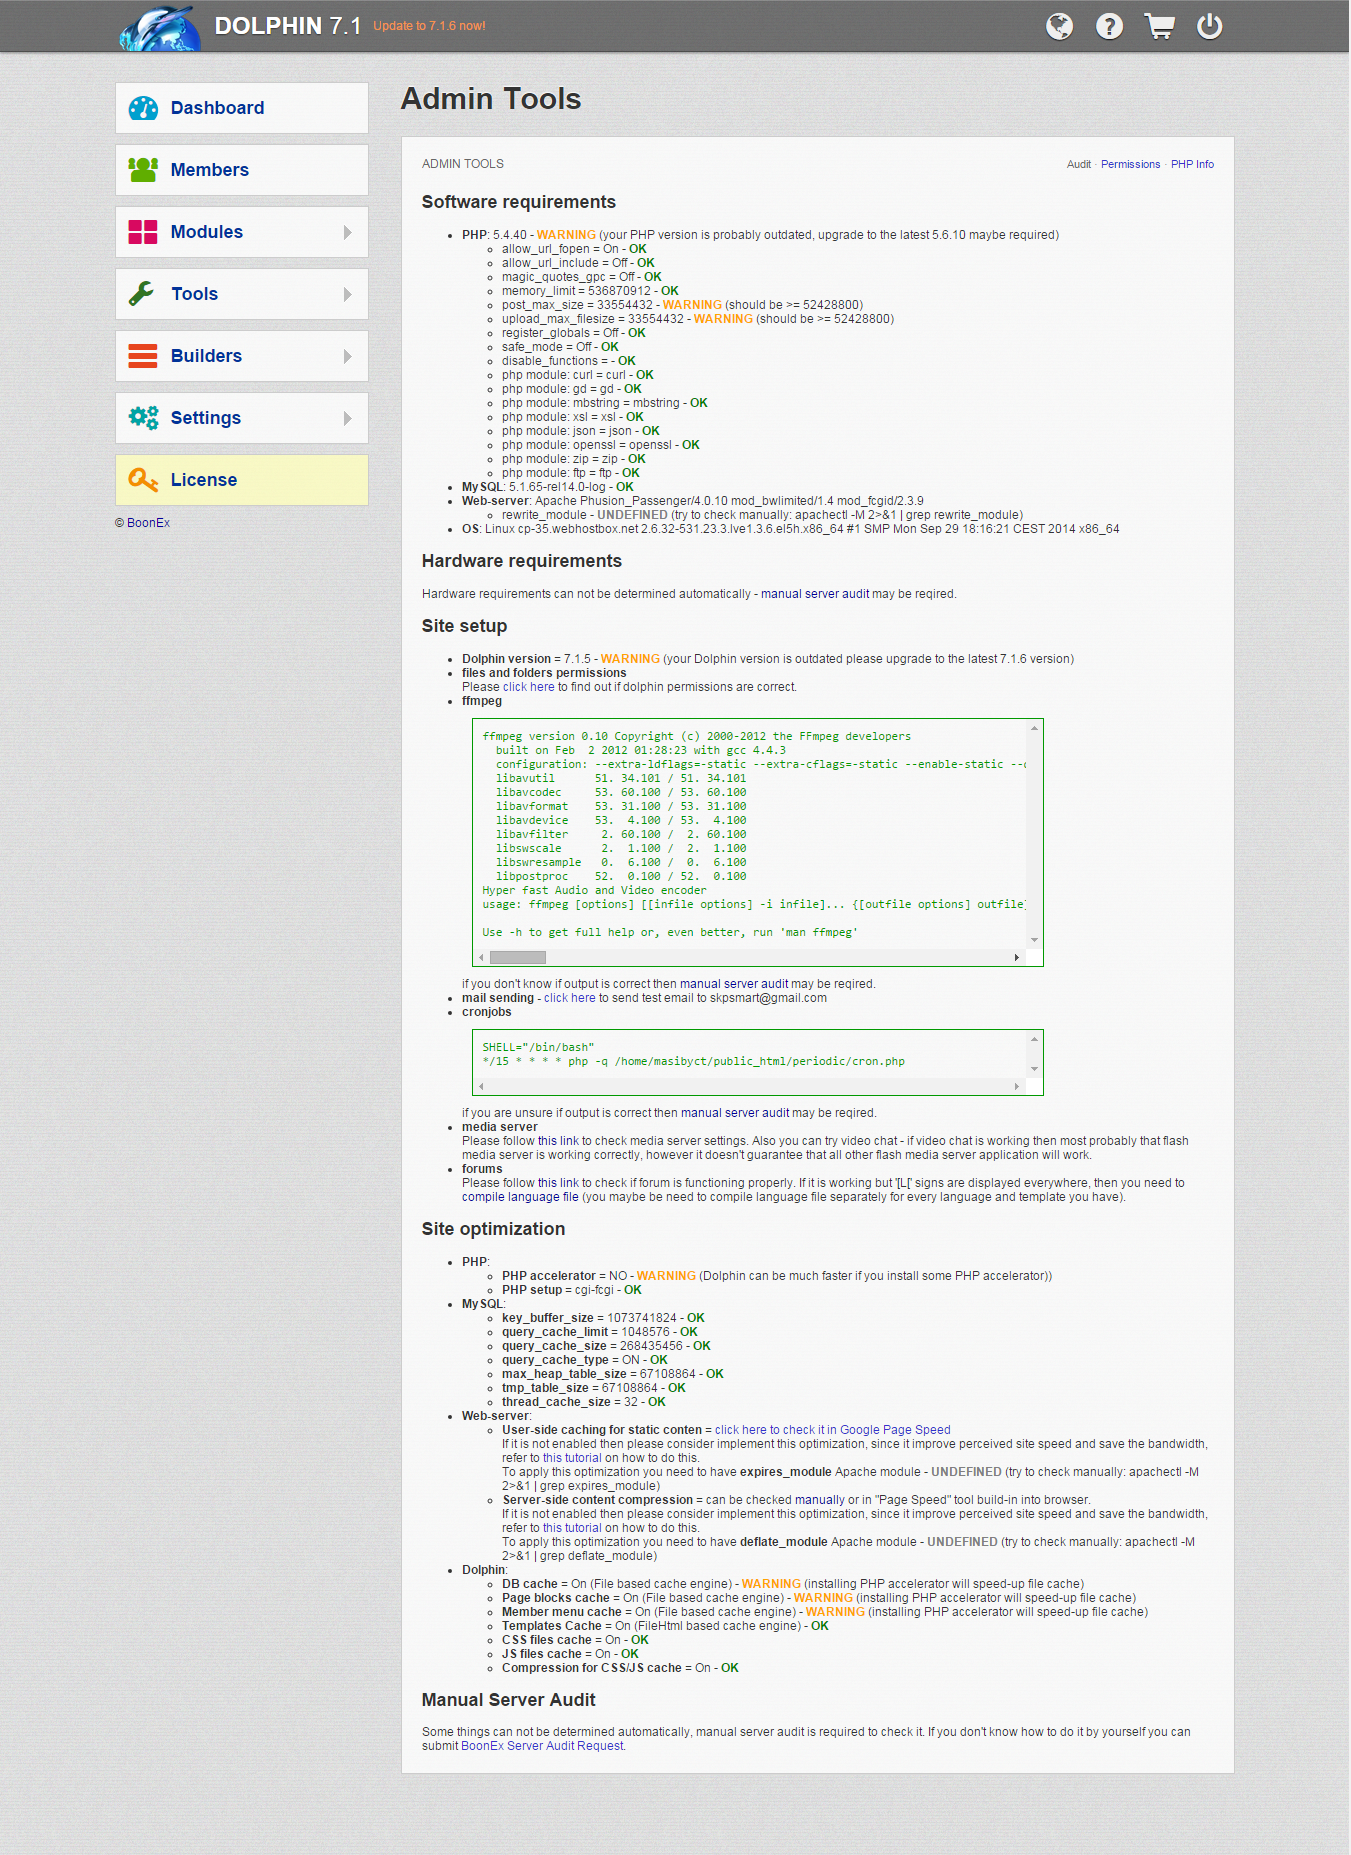This screenshot has height=1855, width=1351.
Task: Click Google Page Speed check link
Action: click(832, 1430)
